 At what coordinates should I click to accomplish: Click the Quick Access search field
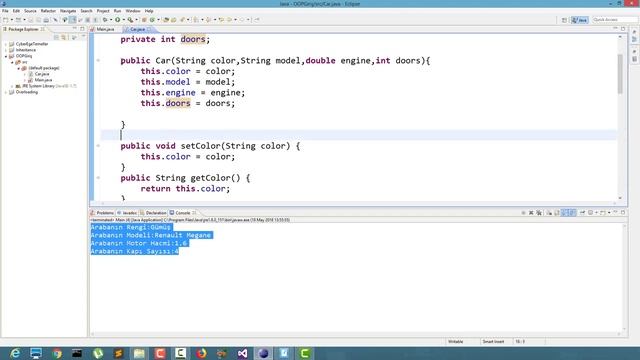pyautogui.click(x=614, y=20)
